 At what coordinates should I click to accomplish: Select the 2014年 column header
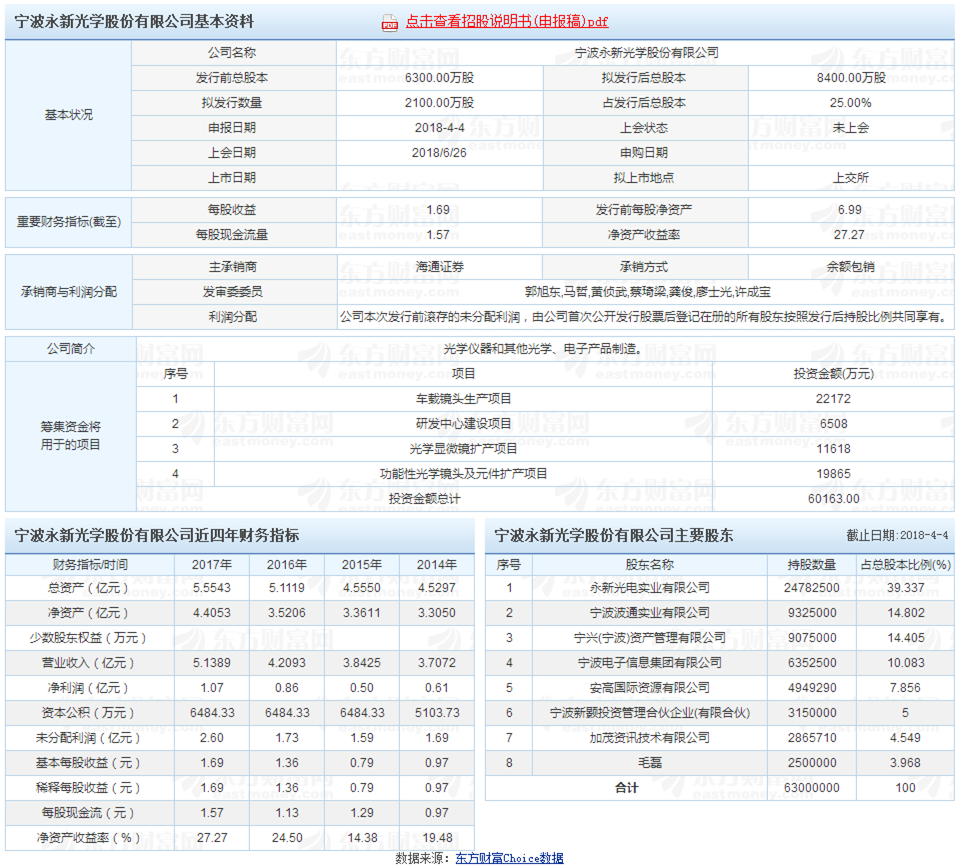[436, 563]
